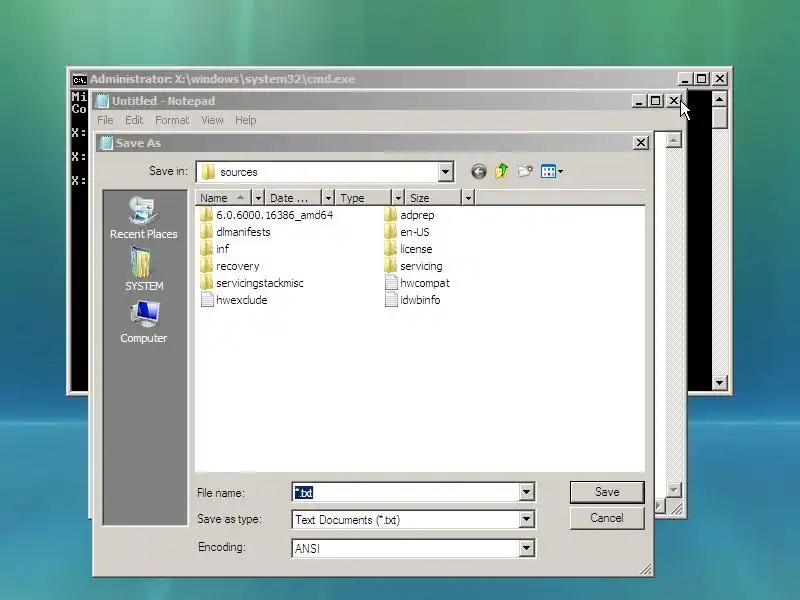
Task: Close the Save As dialog
Action: click(641, 143)
